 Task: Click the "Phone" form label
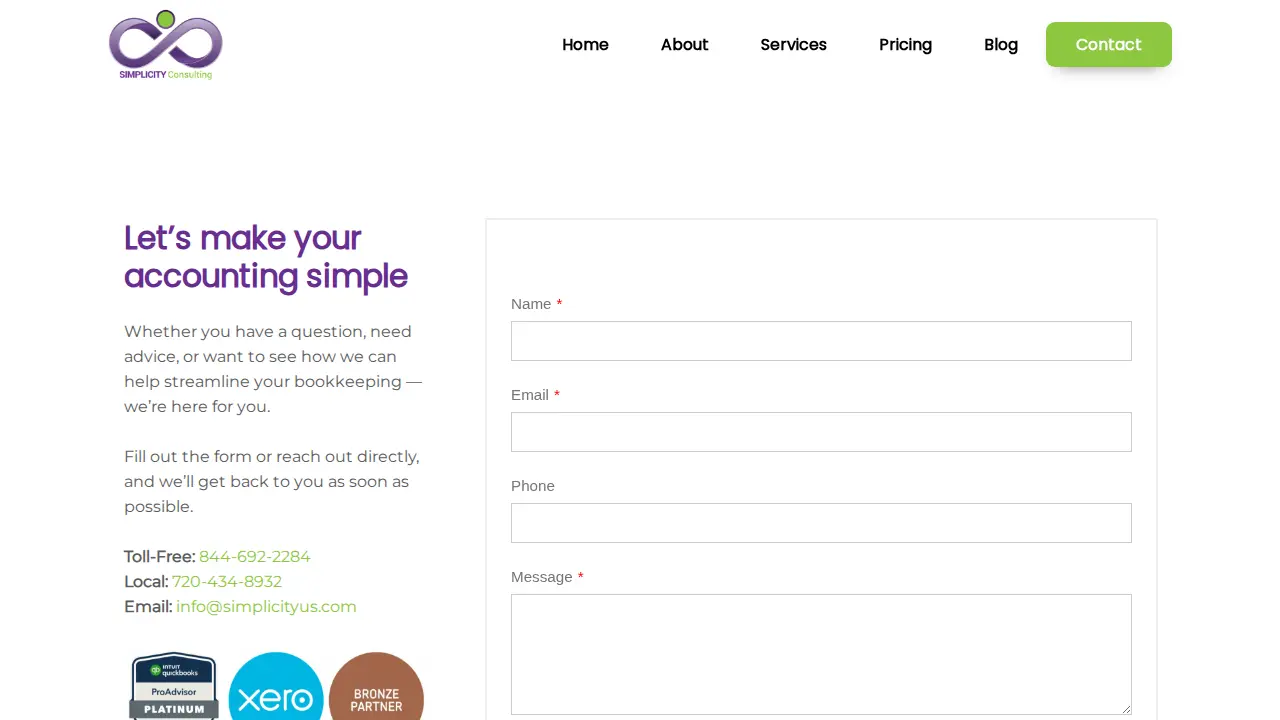pos(533,486)
